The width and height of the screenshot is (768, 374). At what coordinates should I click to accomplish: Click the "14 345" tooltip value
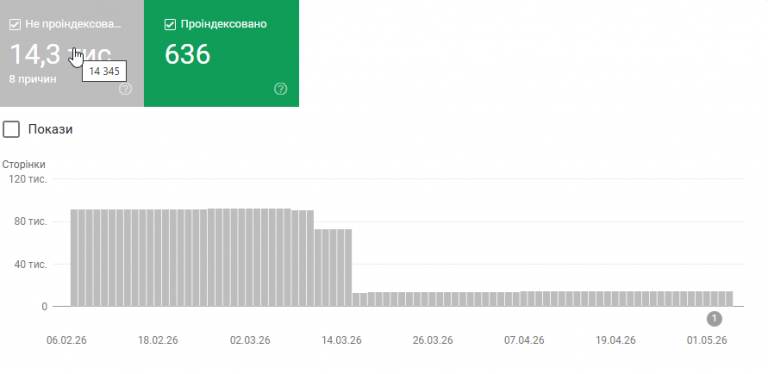tap(104, 71)
